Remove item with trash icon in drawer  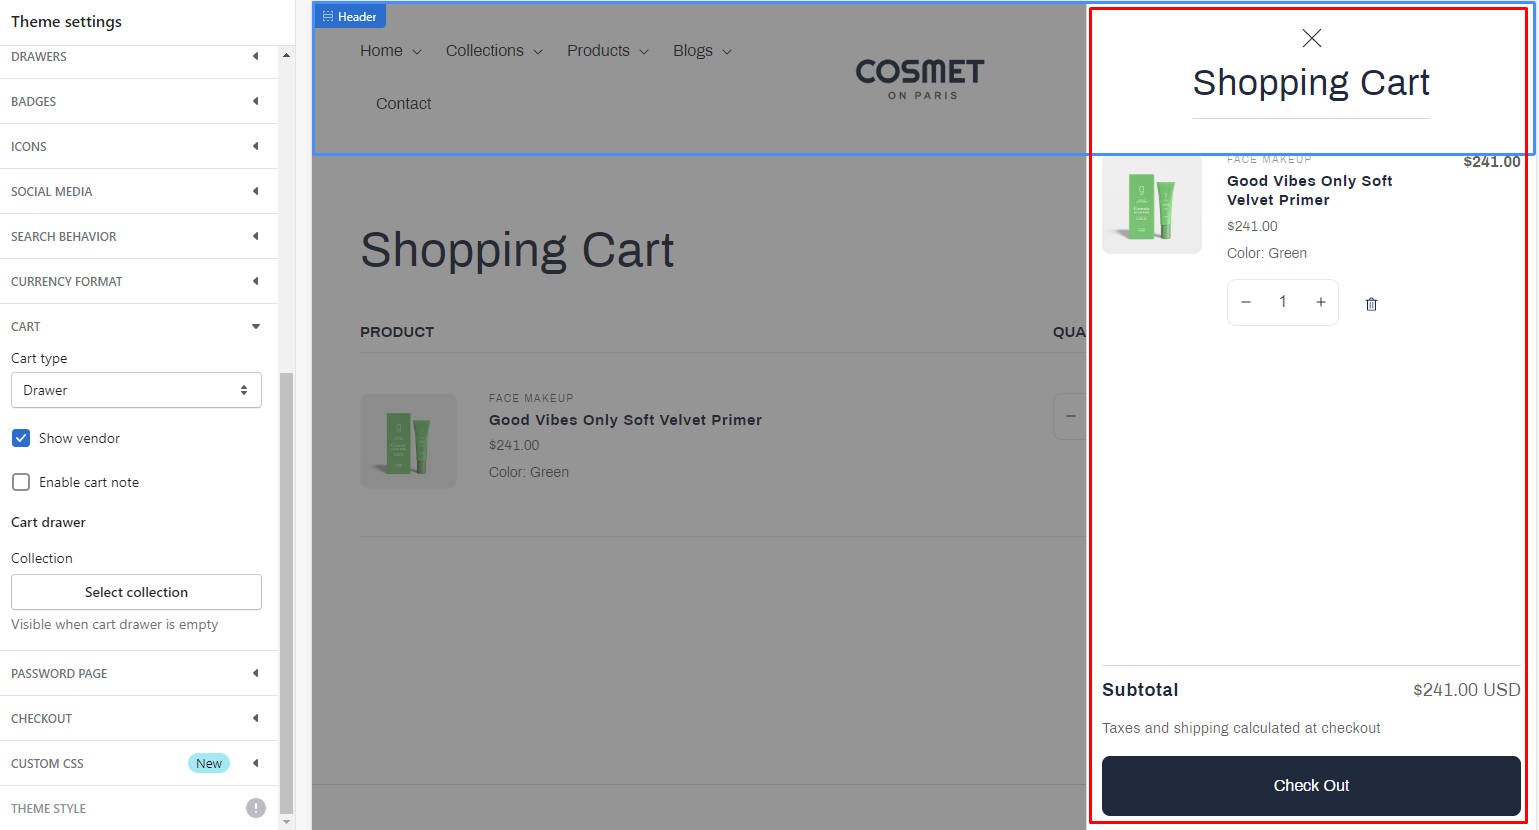pos(1371,304)
